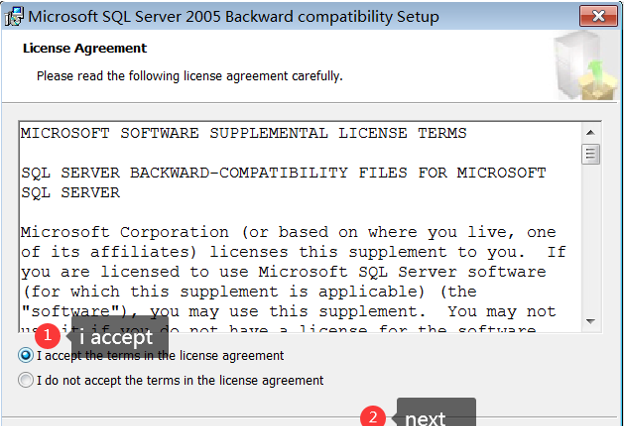Click 'you are licensed to use Microsoft' line
The image size is (627, 426).
pyautogui.click(x=284, y=272)
